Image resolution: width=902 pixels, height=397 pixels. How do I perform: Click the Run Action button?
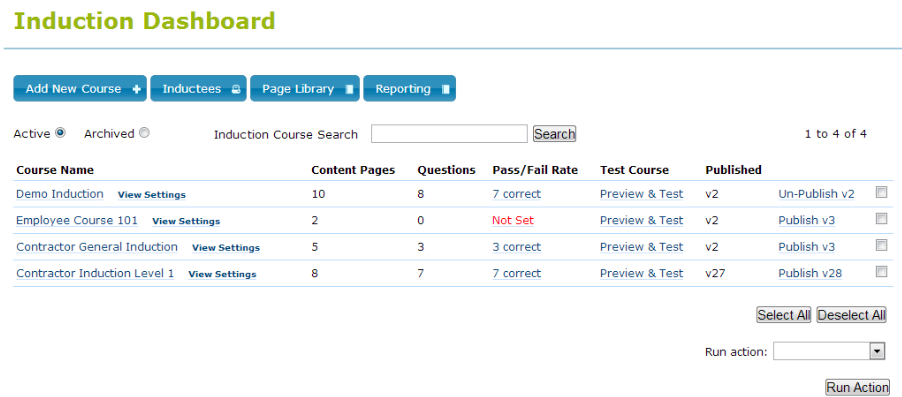pyautogui.click(x=858, y=388)
